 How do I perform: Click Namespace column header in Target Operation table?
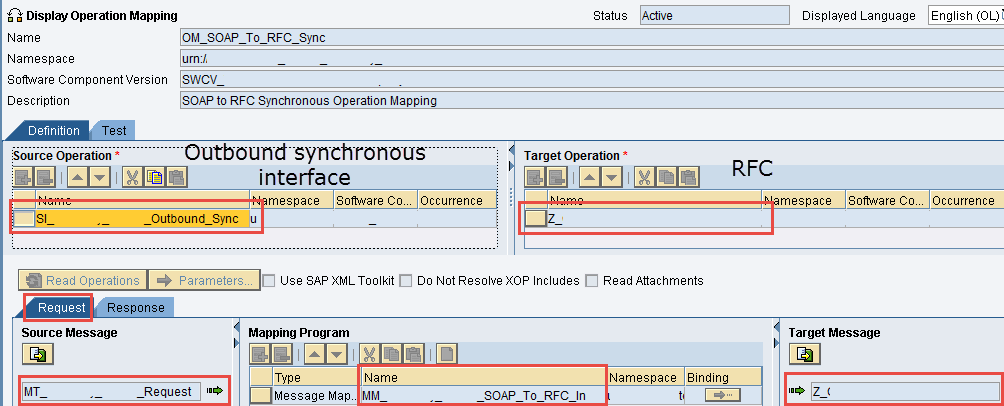[803, 200]
